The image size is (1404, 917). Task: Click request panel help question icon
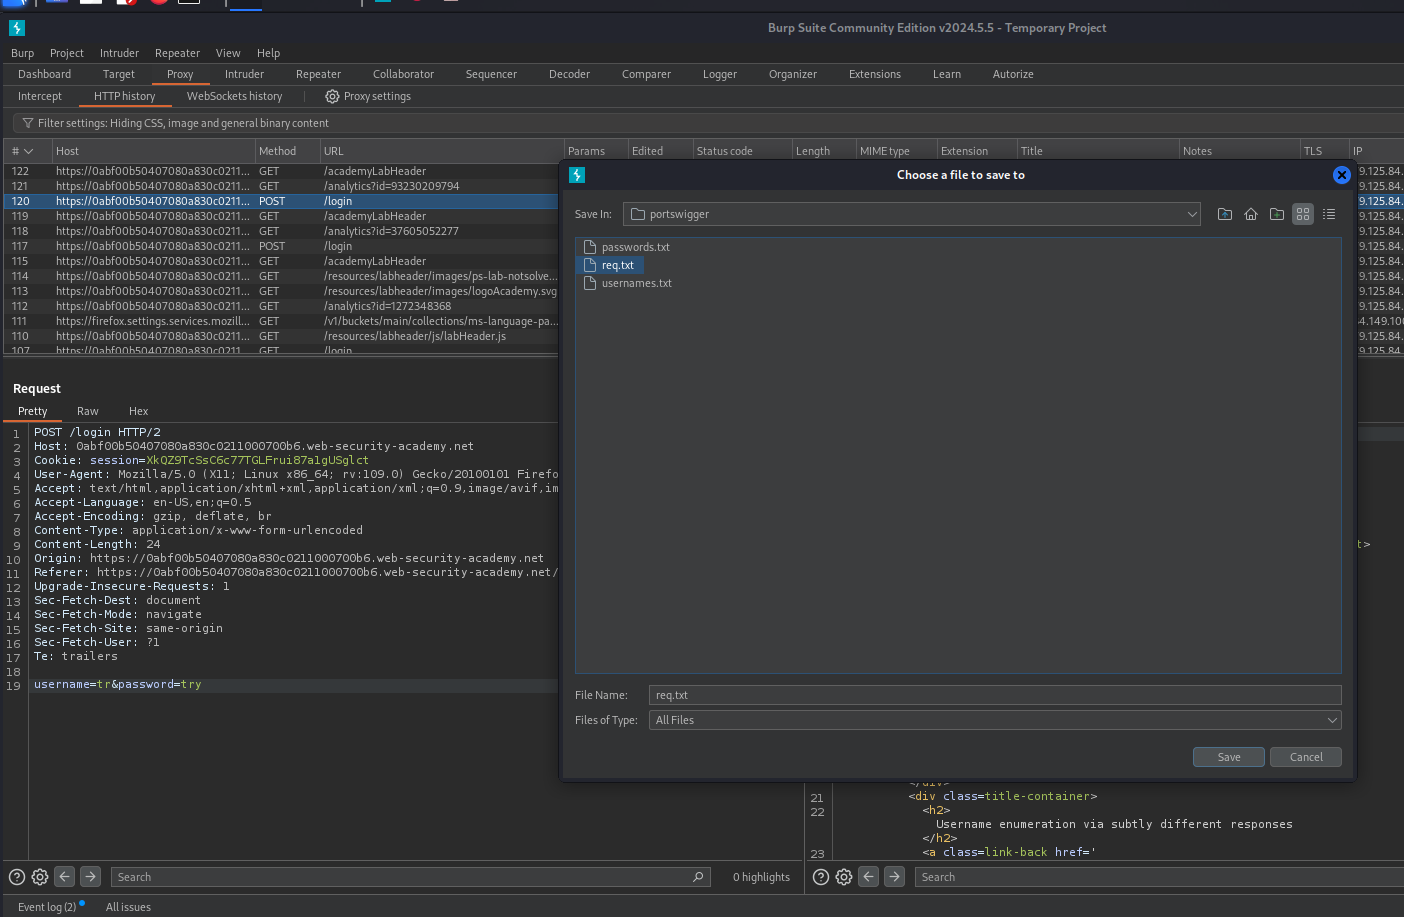pos(16,877)
